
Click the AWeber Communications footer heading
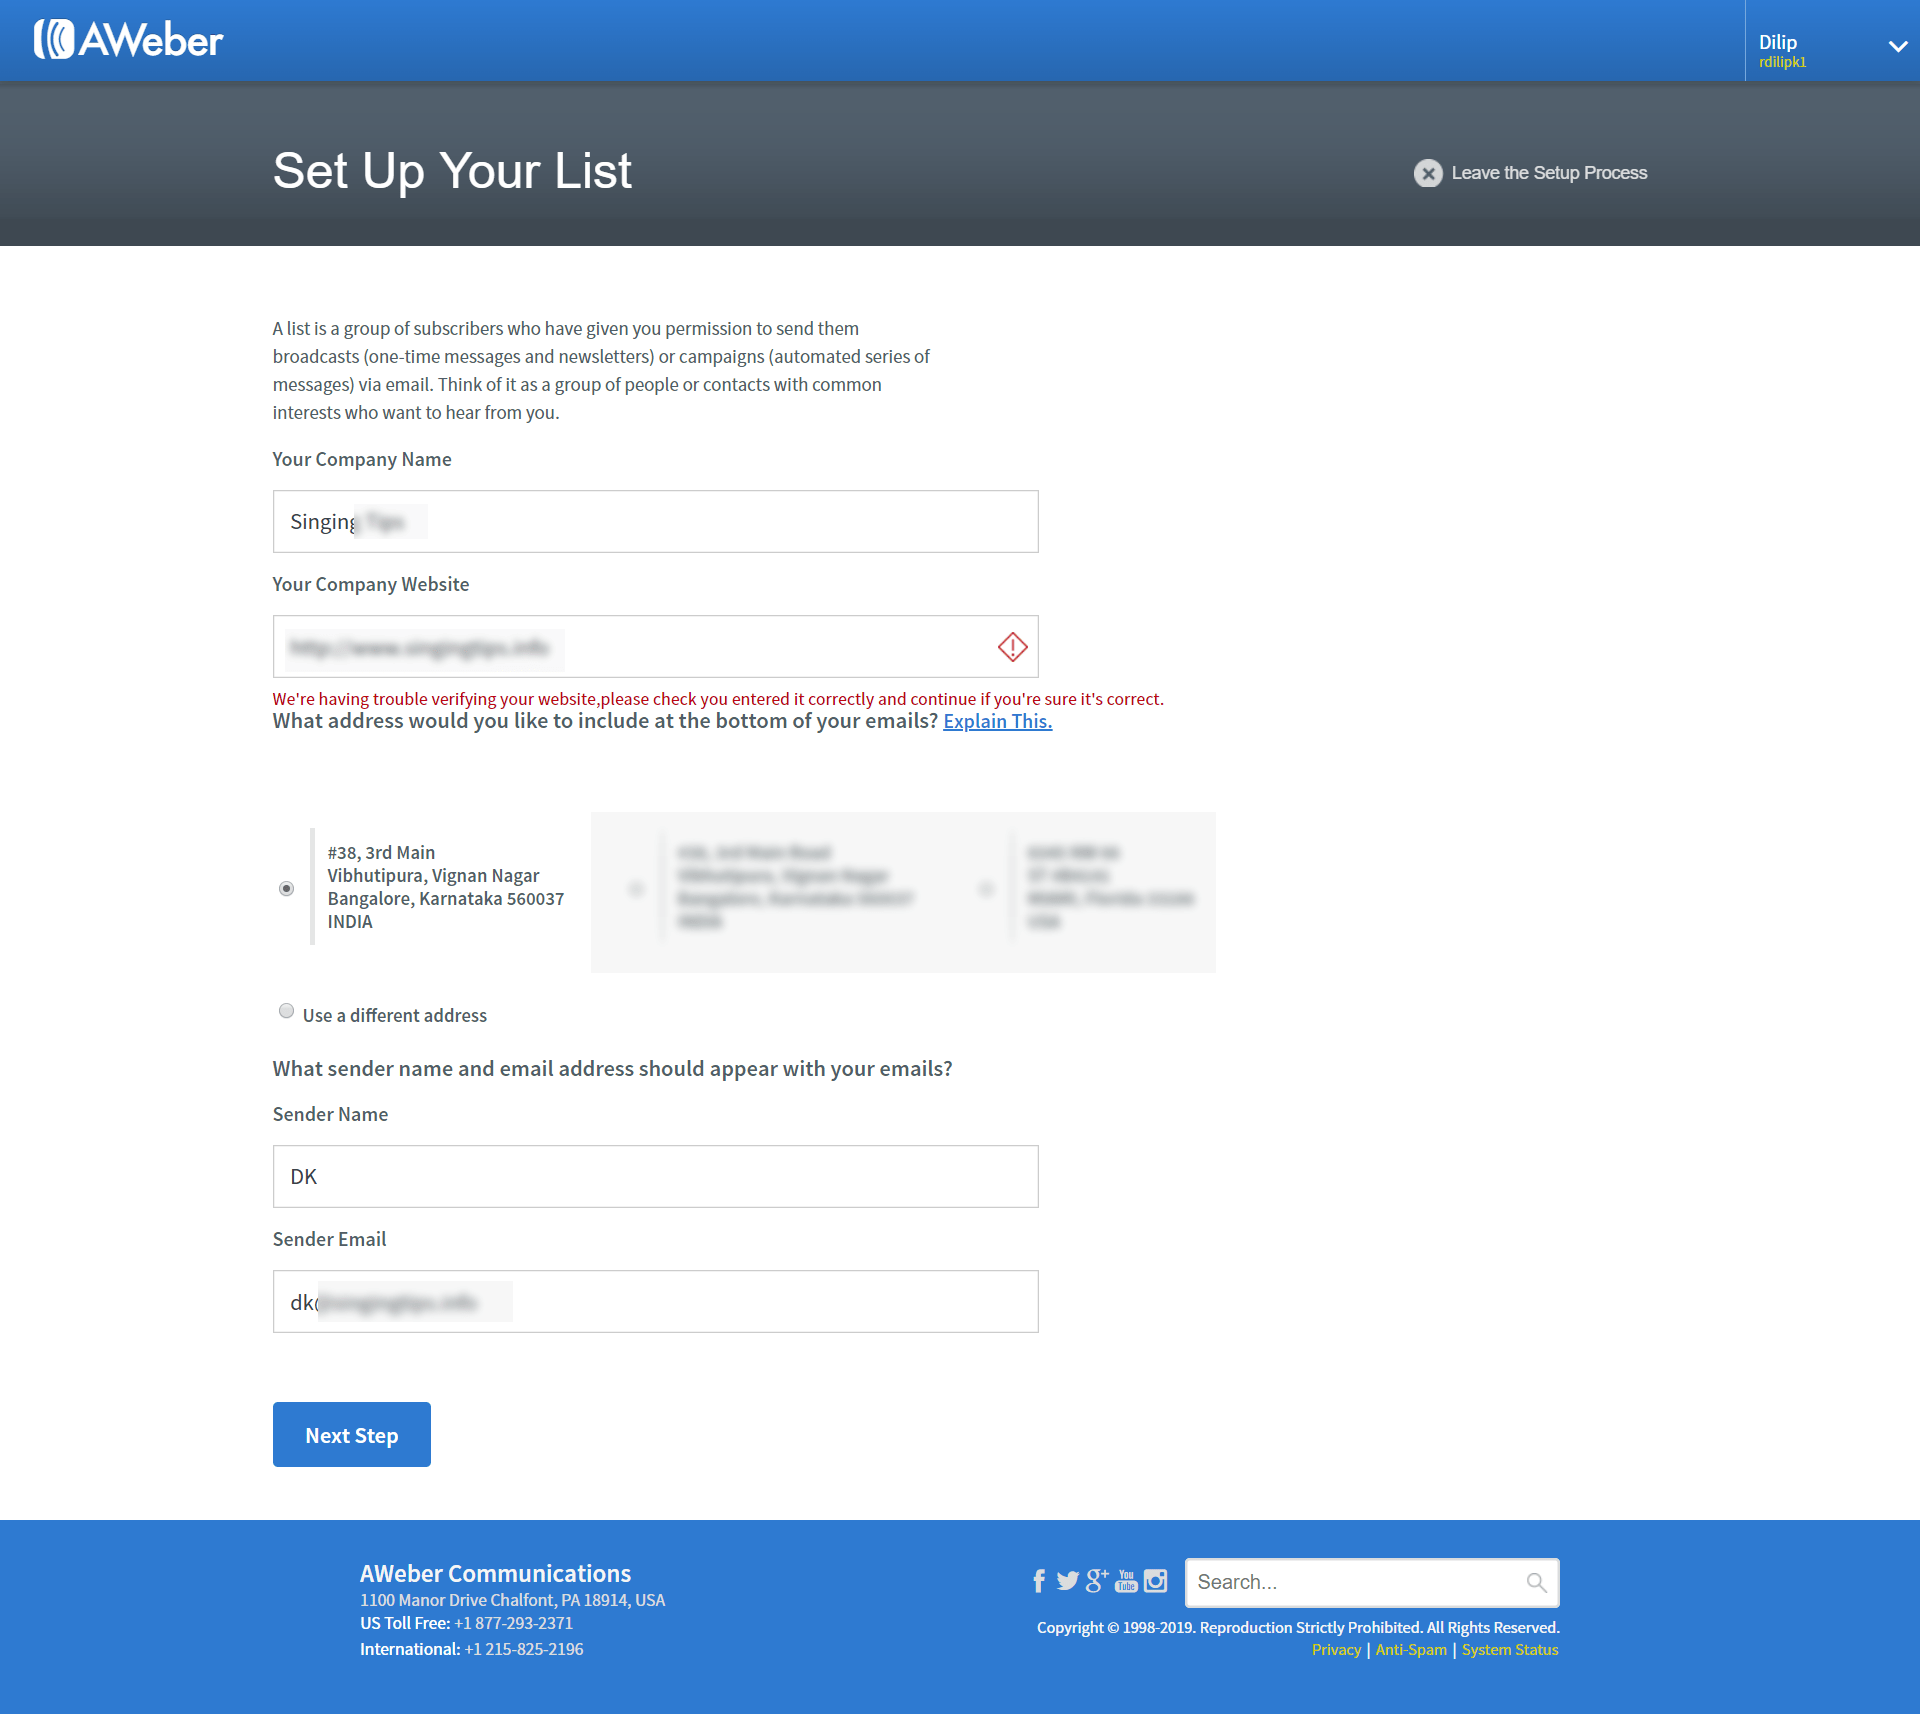495,1573
